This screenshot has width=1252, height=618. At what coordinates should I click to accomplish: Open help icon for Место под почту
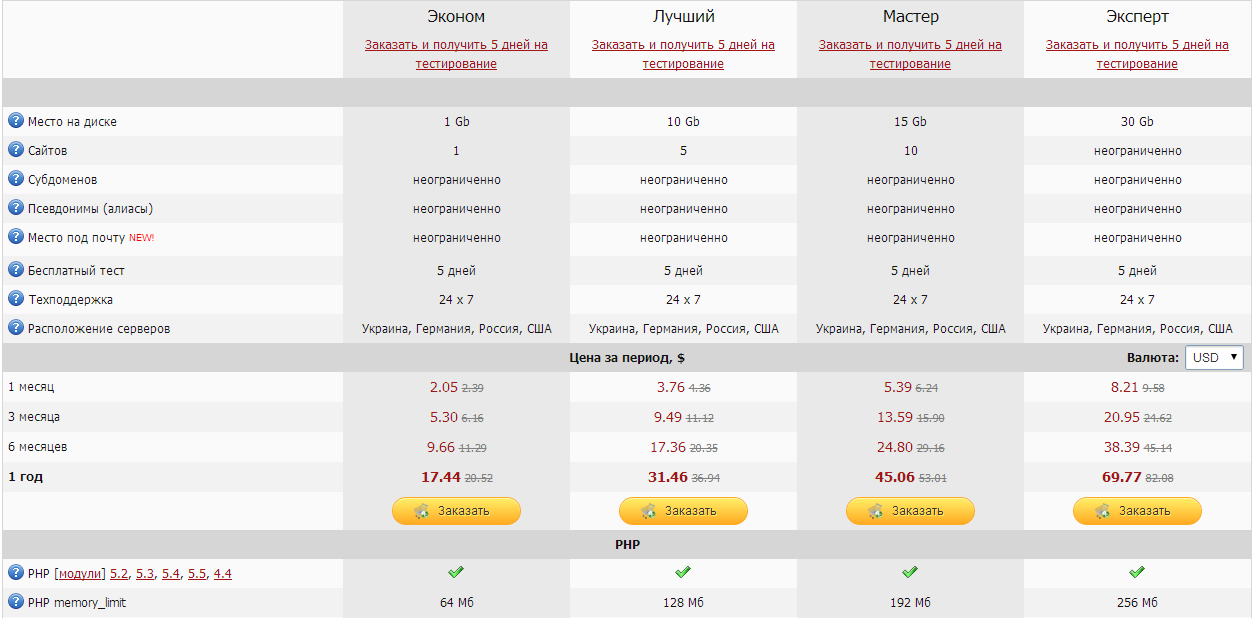(16, 237)
